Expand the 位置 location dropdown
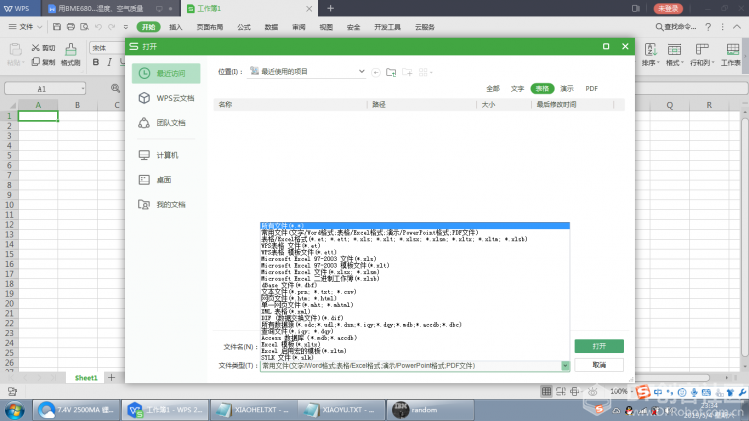This screenshot has width=749, height=421. [361, 72]
